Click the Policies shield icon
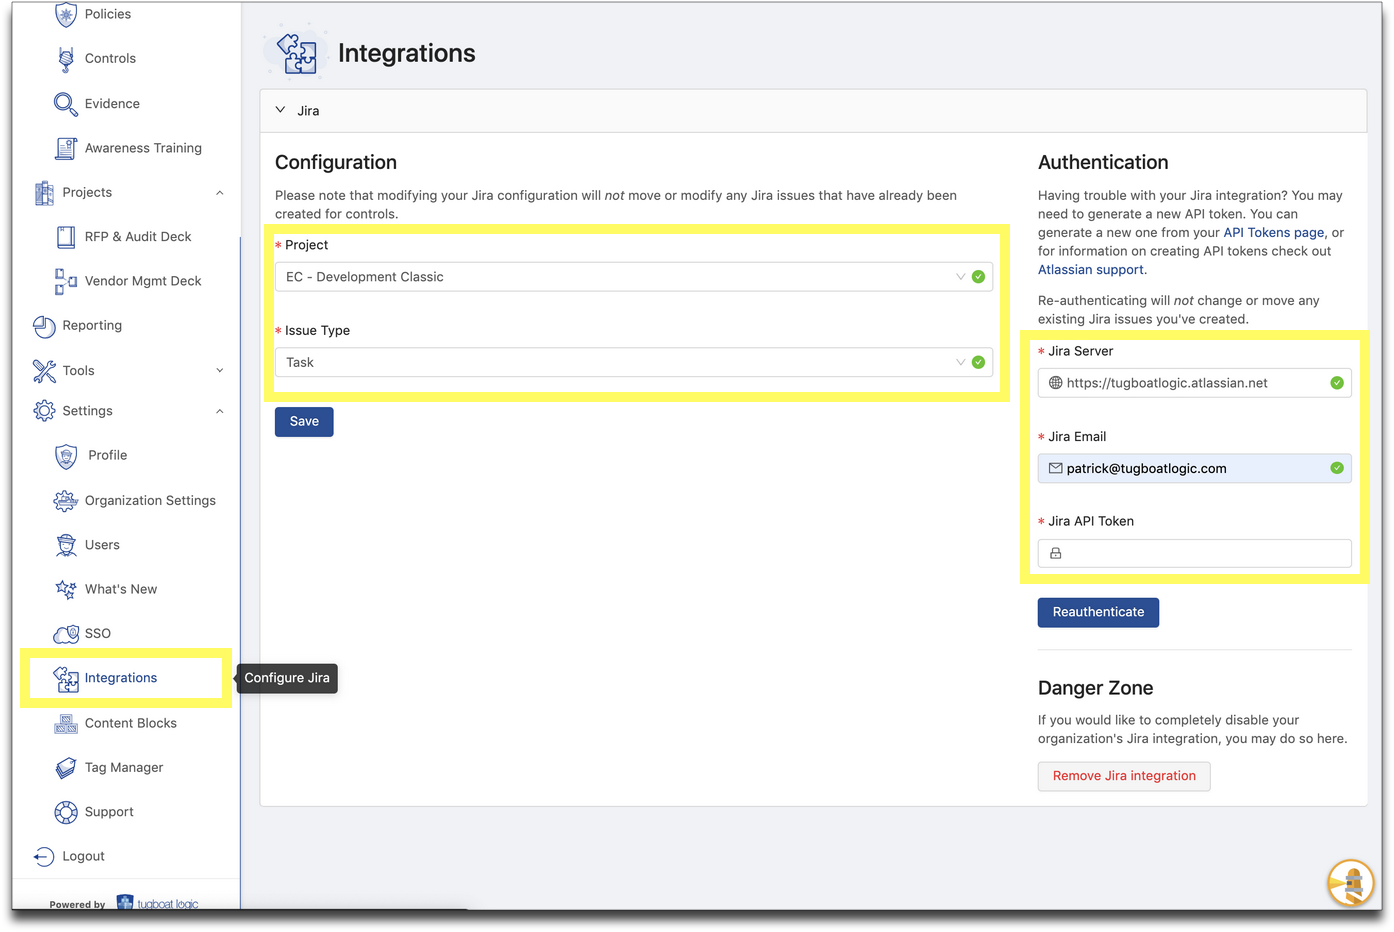Screen dimensions: 1394x932 pyautogui.click(x=66, y=15)
